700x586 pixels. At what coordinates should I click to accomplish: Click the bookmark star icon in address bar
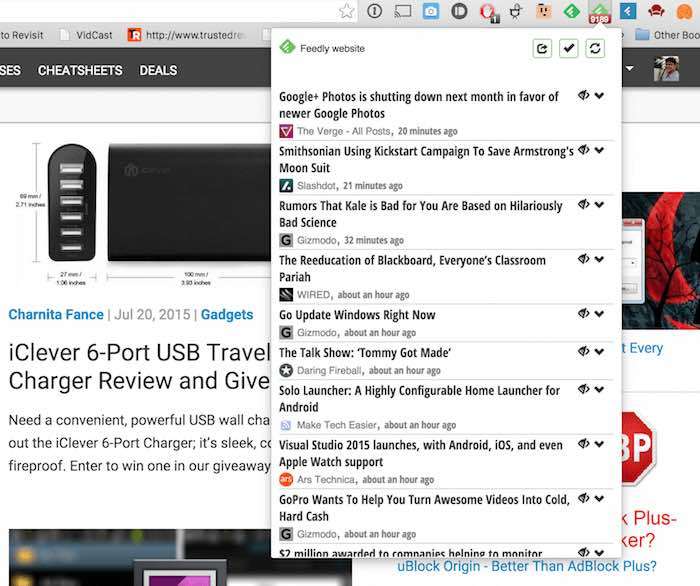346,11
